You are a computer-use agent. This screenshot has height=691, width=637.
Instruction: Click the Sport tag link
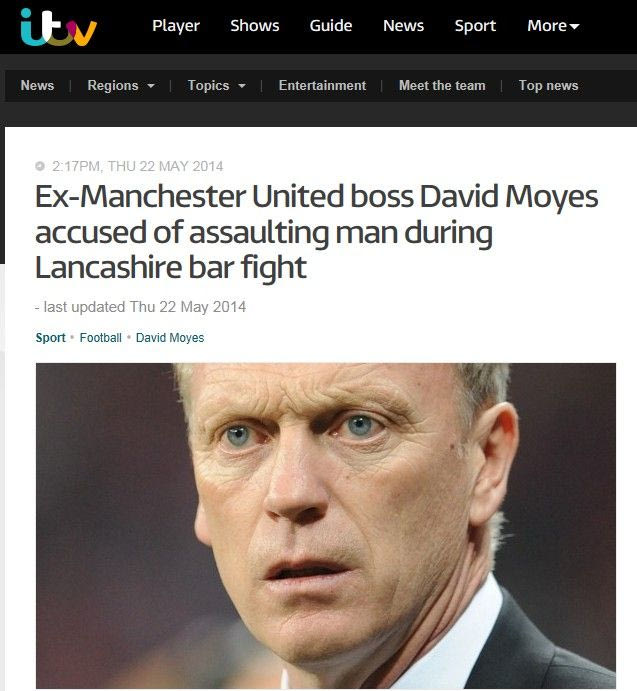tap(50, 338)
